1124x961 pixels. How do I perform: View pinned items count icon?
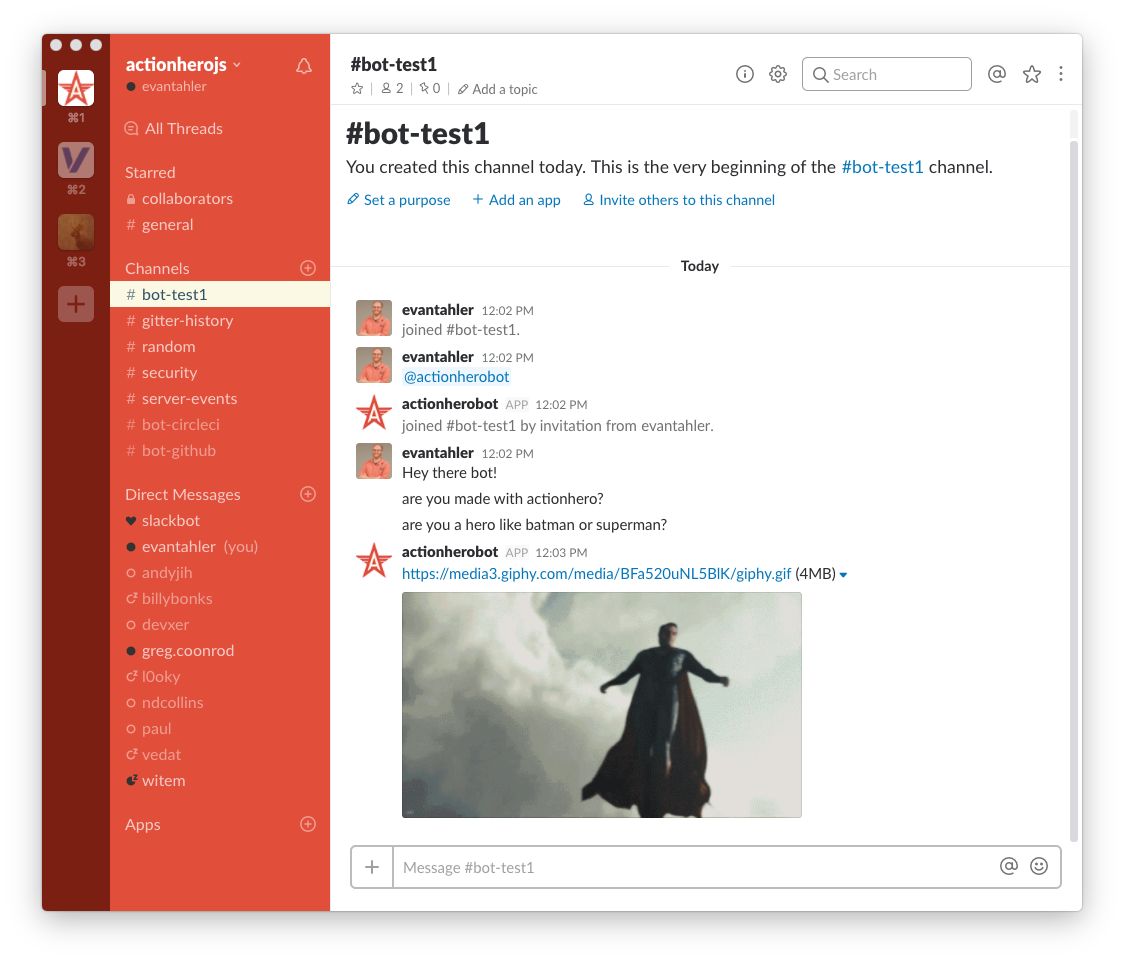[x=430, y=89]
